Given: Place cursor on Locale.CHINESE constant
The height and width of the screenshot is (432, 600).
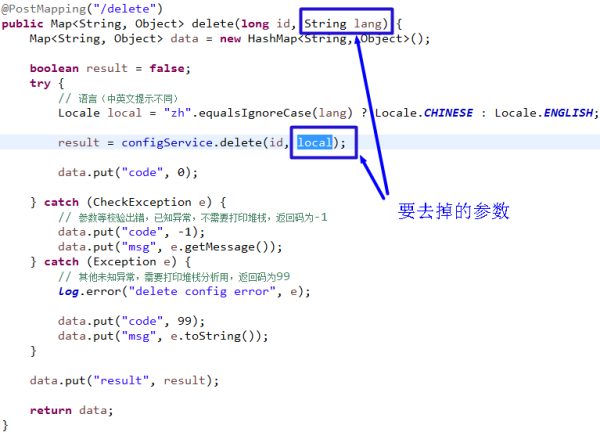Looking at the screenshot, I should tap(424, 113).
